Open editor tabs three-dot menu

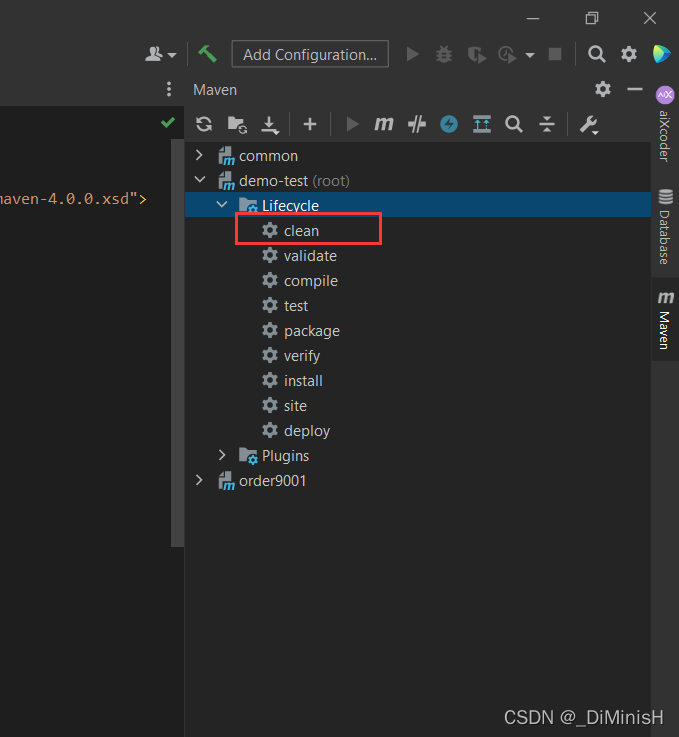point(169,89)
